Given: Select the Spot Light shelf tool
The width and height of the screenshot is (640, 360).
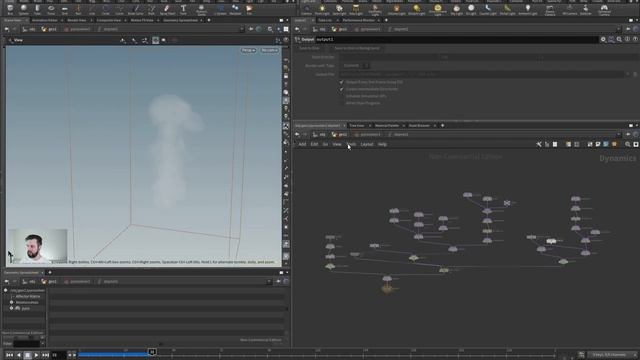Looking at the screenshot, I should tap(339, 9).
